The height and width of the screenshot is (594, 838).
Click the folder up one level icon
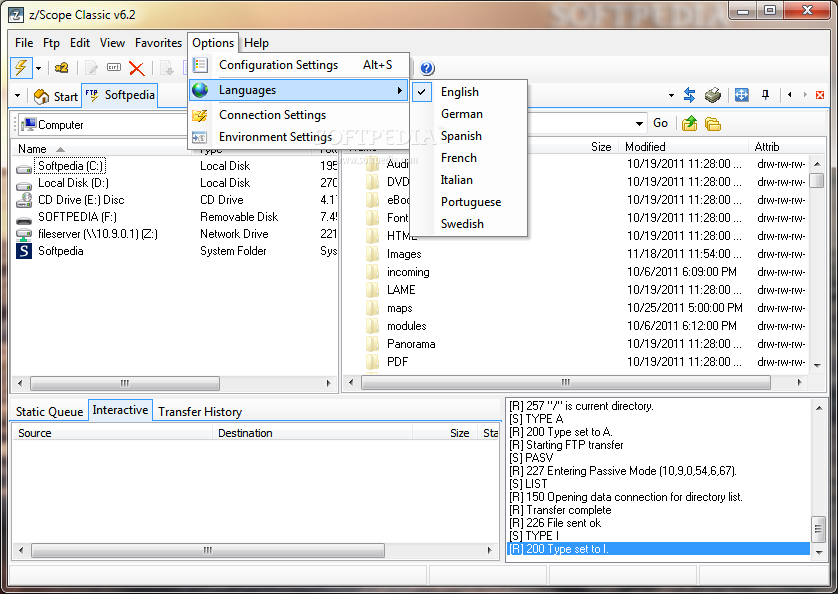(690, 124)
